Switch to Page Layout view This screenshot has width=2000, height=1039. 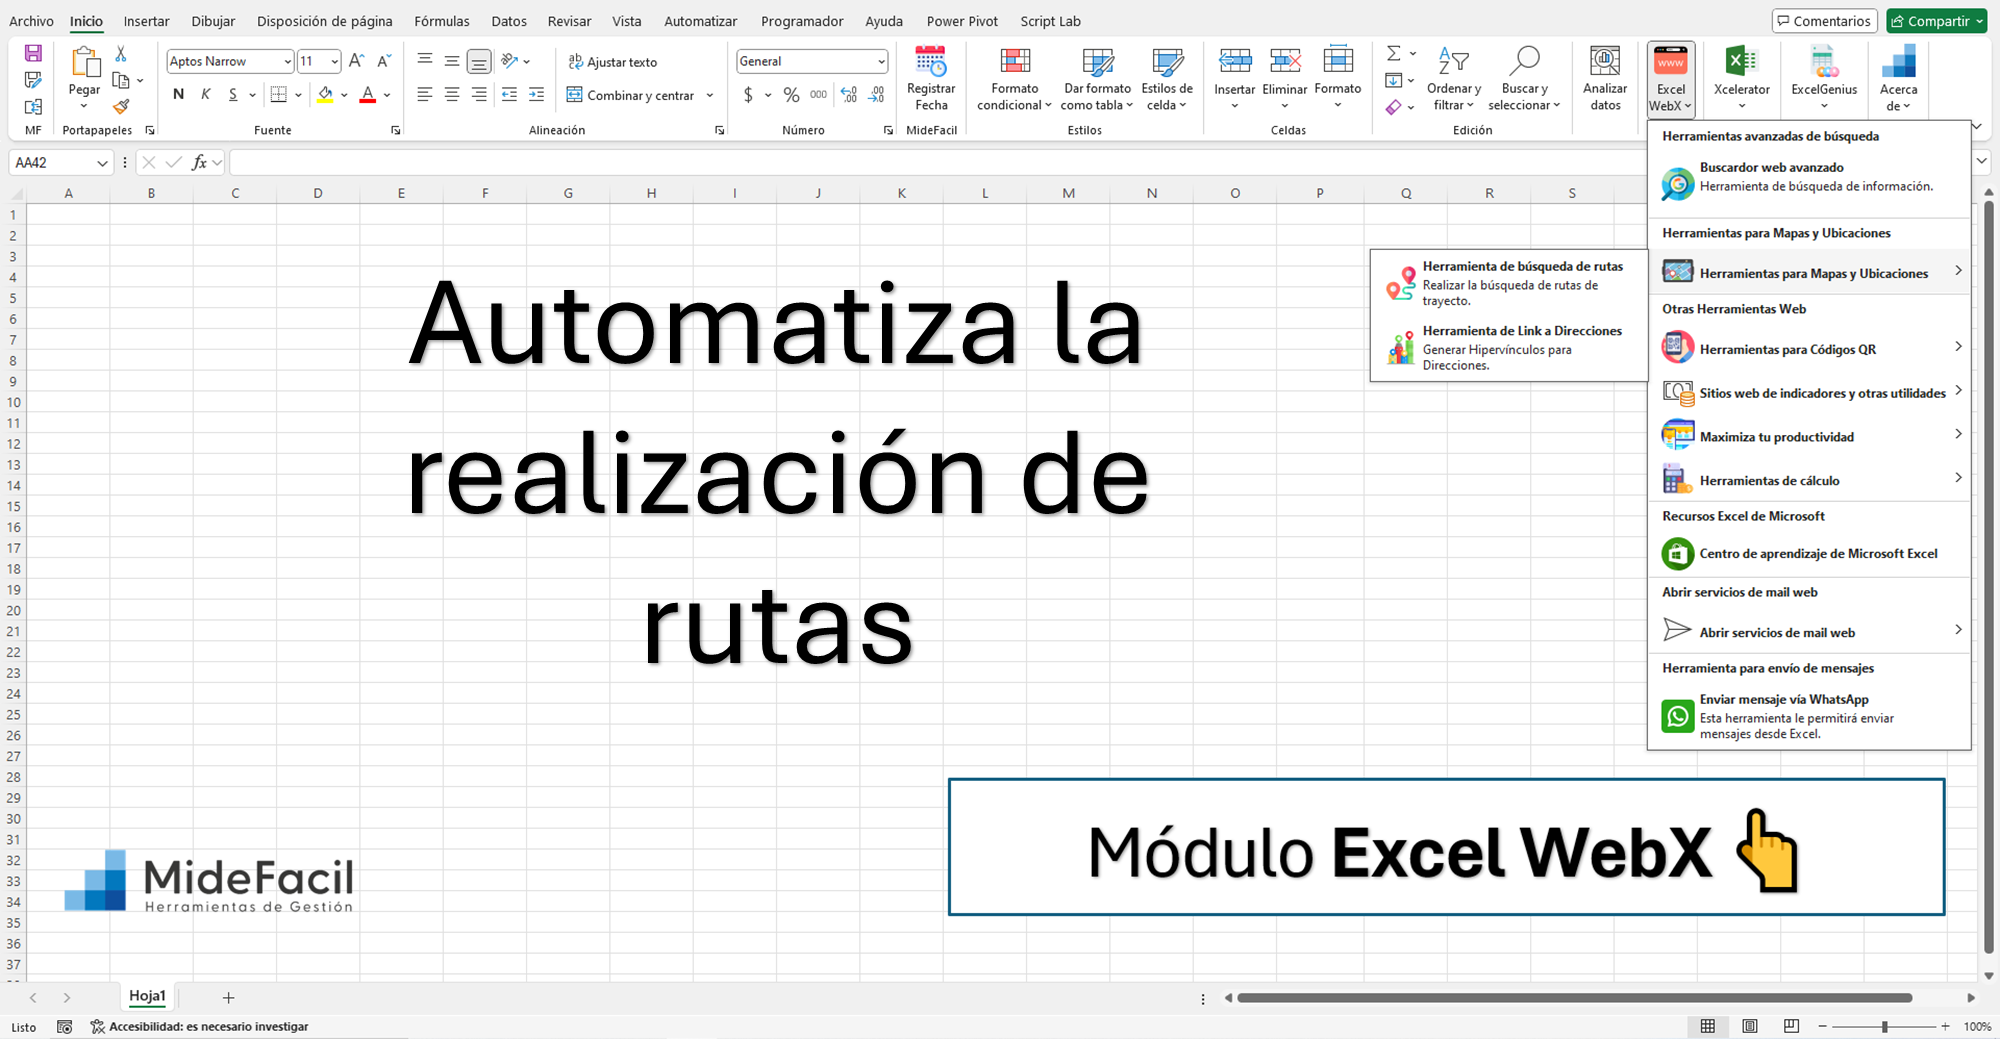pyautogui.click(x=1750, y=1026)
